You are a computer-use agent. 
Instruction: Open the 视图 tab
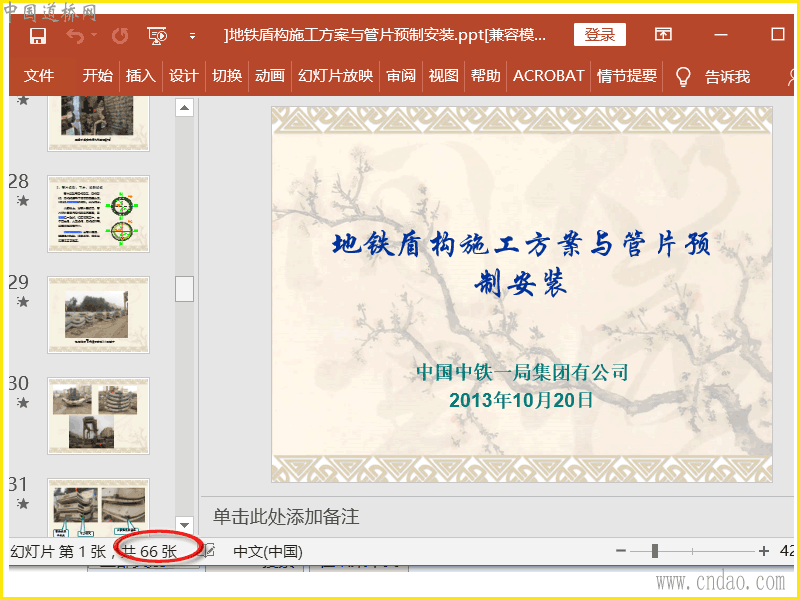(x=443, y=76)
